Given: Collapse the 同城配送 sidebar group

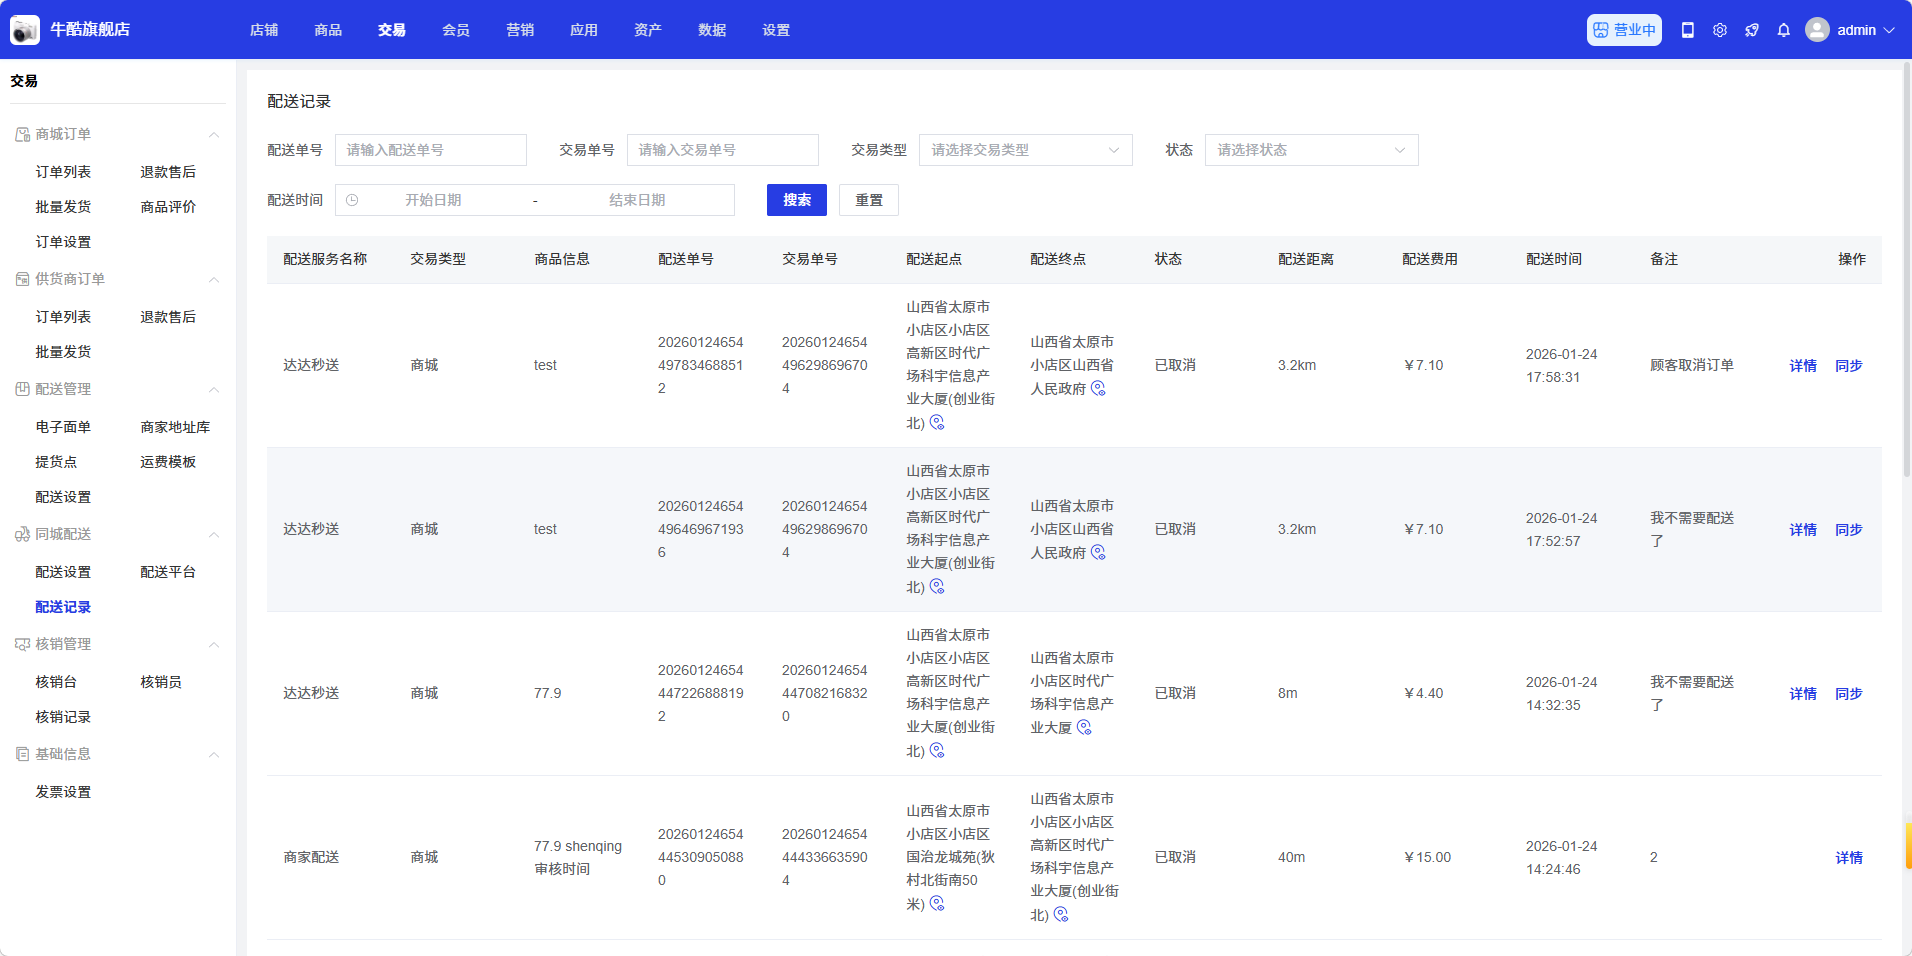Looking at the screenshot, I should click(214, 535).
